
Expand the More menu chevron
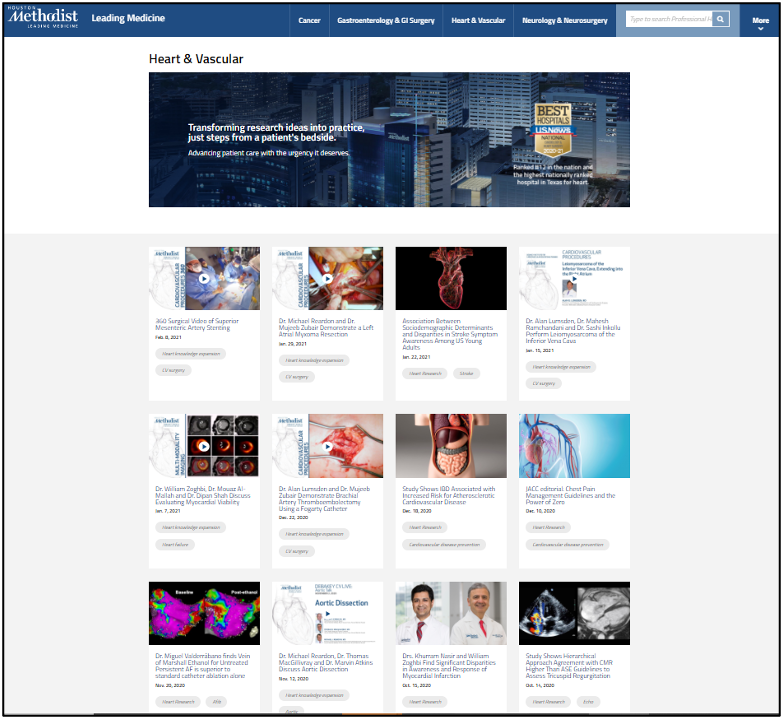point(760,29)
